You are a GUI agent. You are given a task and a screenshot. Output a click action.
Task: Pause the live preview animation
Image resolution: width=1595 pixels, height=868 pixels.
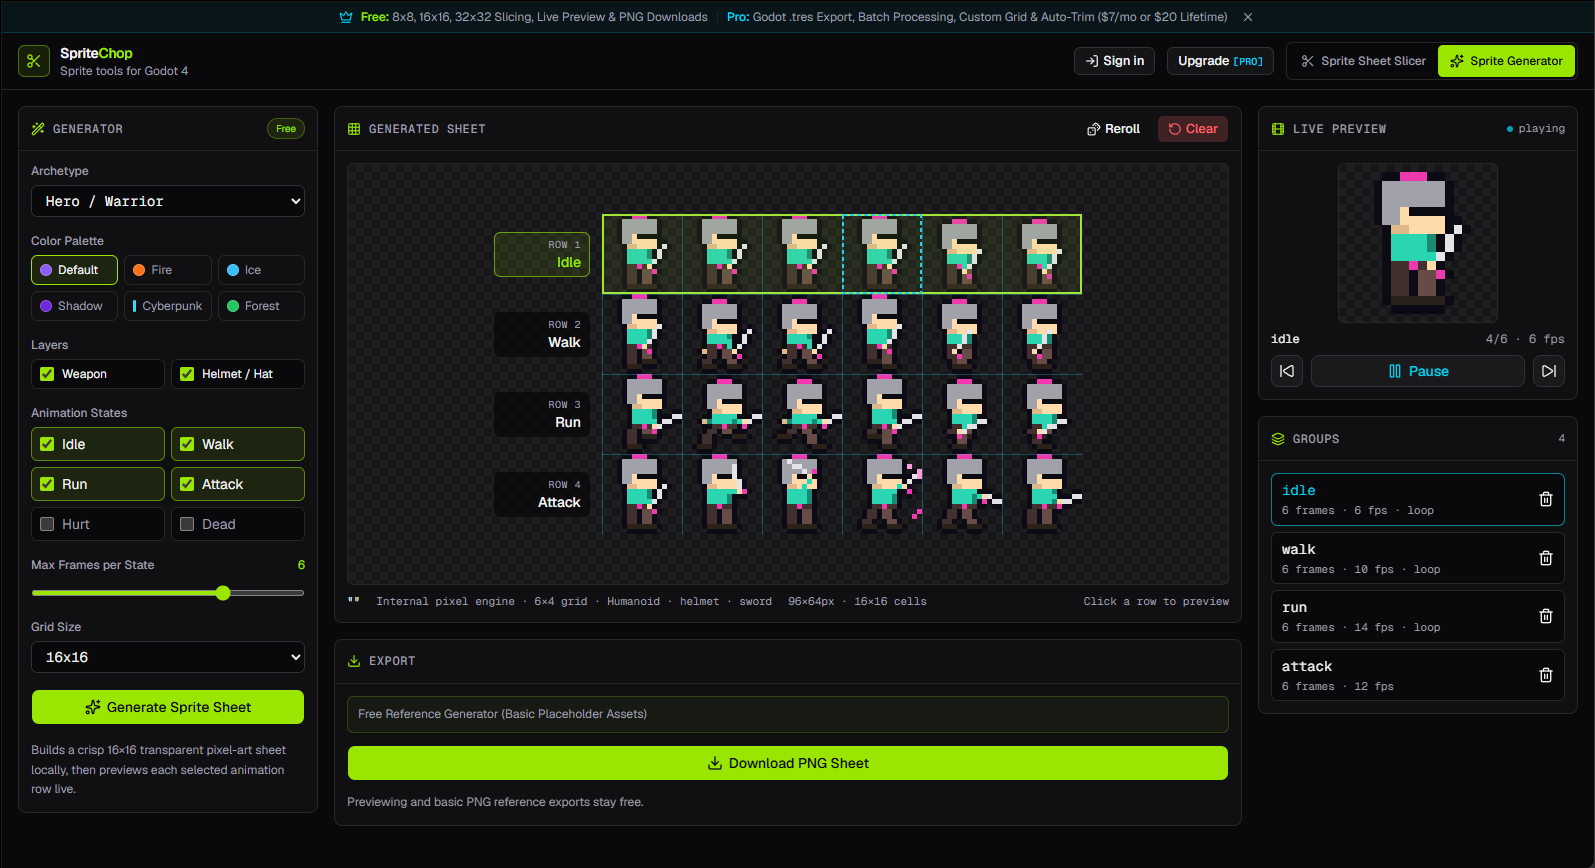[x=1418, y=371]
